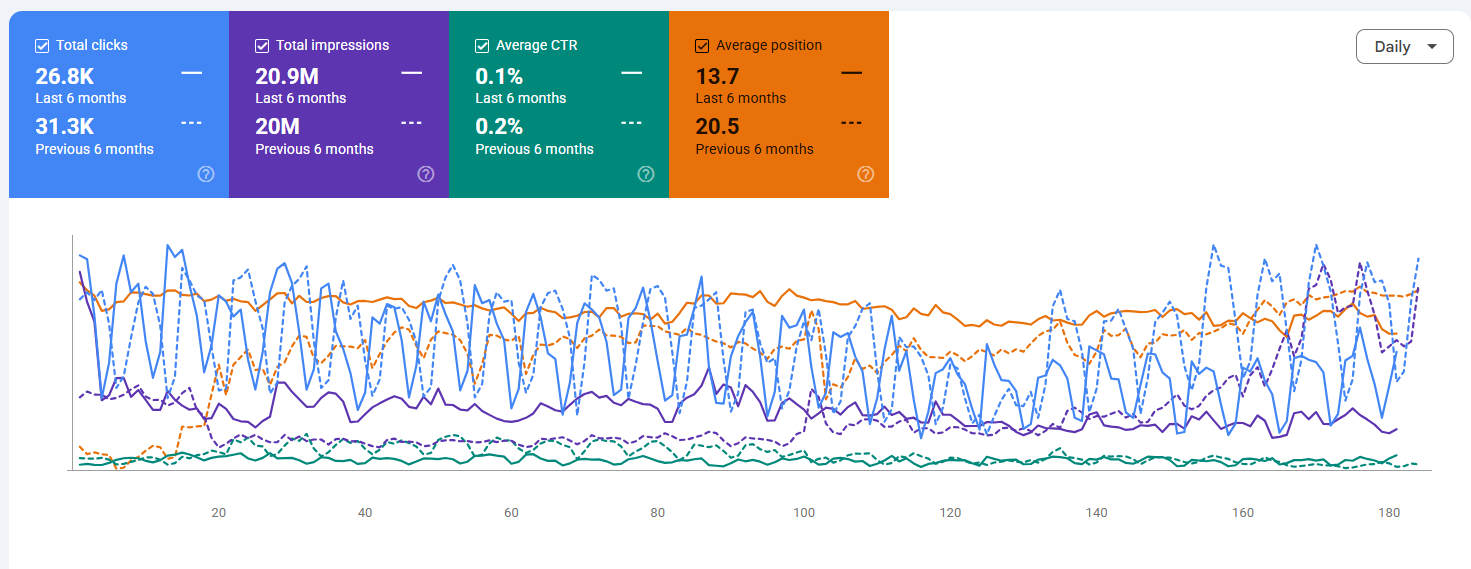Click solid line legend on Average CTR card
Viewport: 1471px width, 569px height.
coord(632,73)
